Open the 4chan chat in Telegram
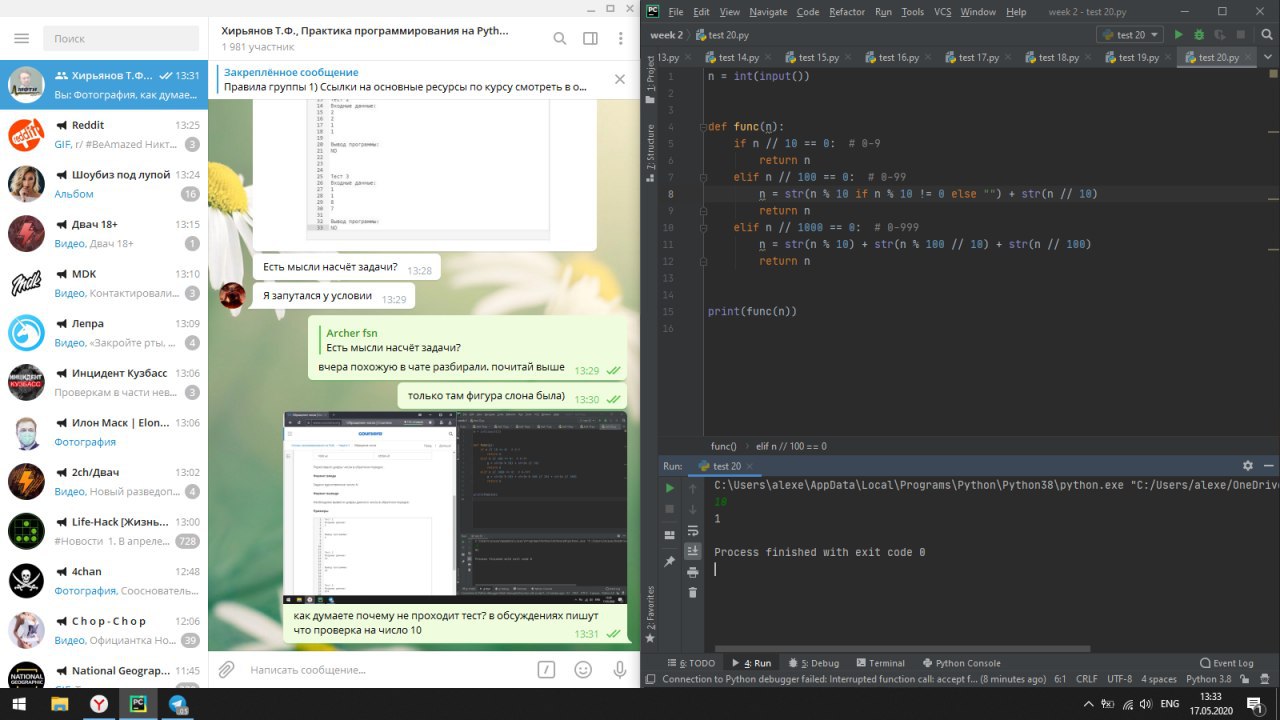Screen dimensions: 1280x720 point(104,581)
